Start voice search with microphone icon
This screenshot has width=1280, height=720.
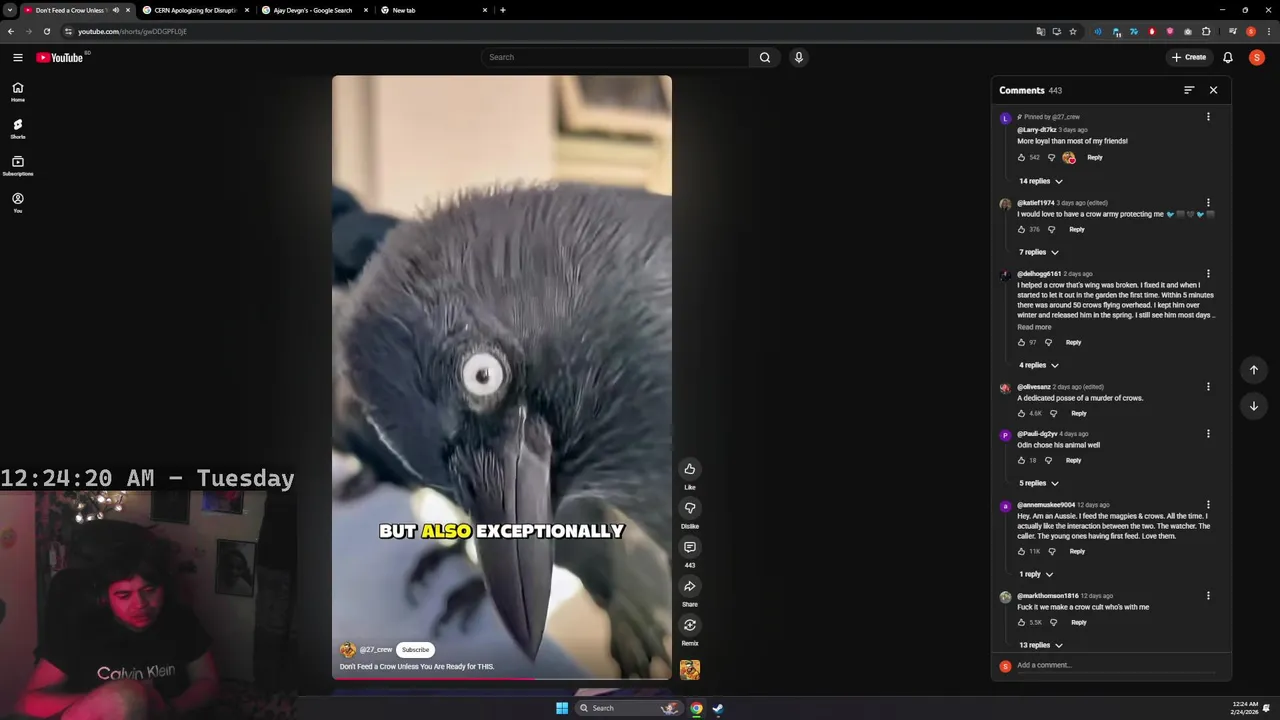pyautogui.click(x=799, y=57)
